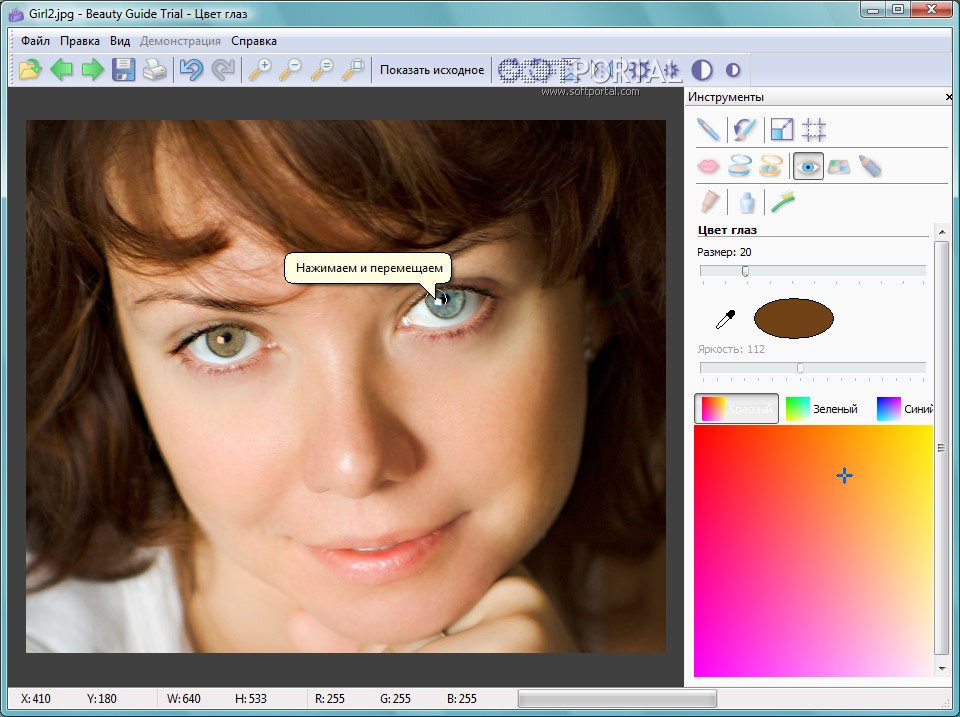Pick the lotion bottle tool
The width and height of the screenshot is (960, 717).
click(x=746, y=202)
